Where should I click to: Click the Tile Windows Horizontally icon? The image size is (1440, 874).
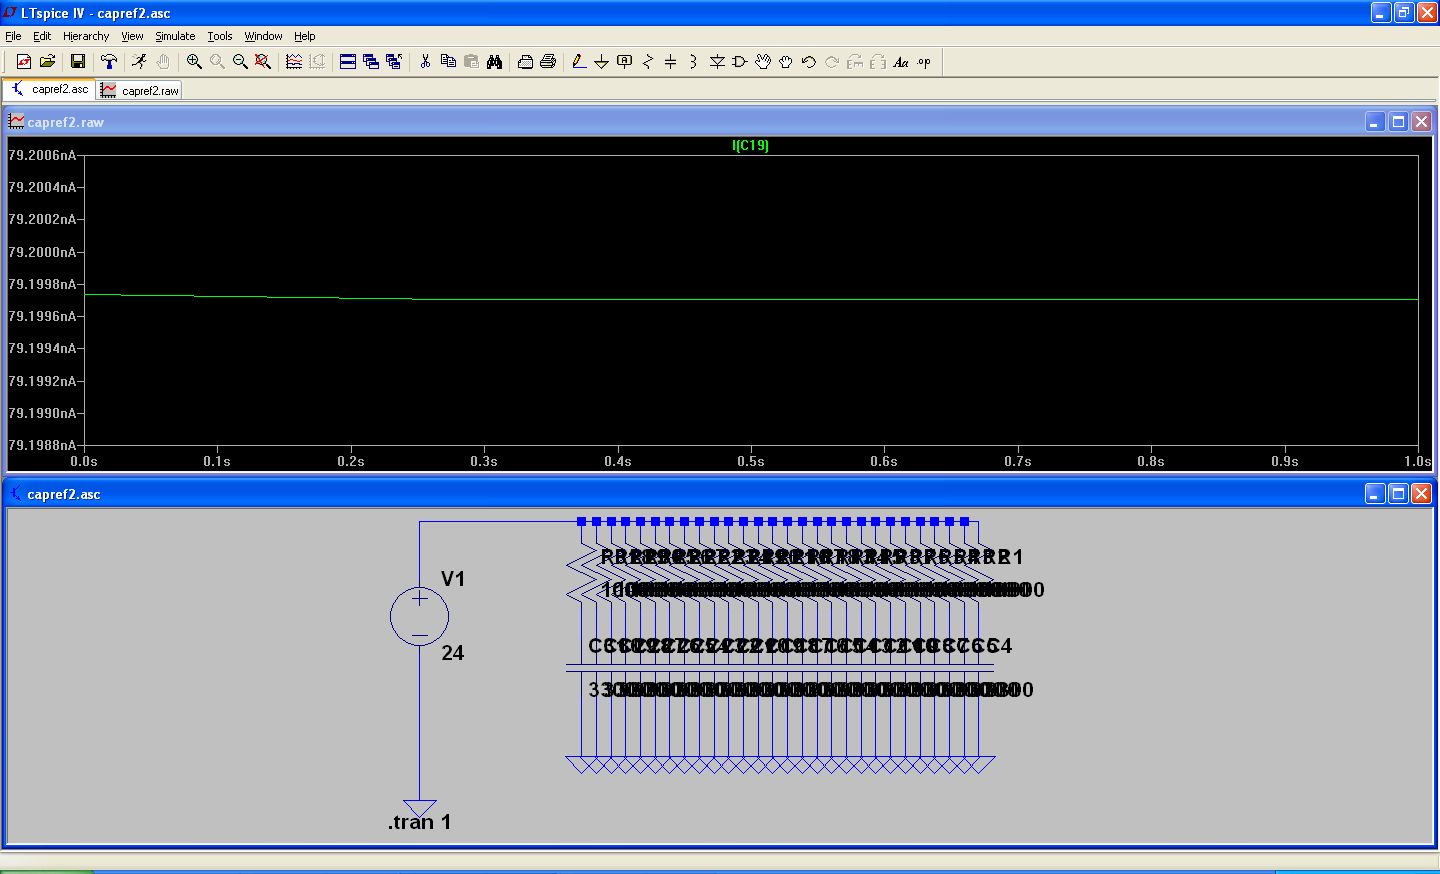pyautogui.click(x=348, y=62)
